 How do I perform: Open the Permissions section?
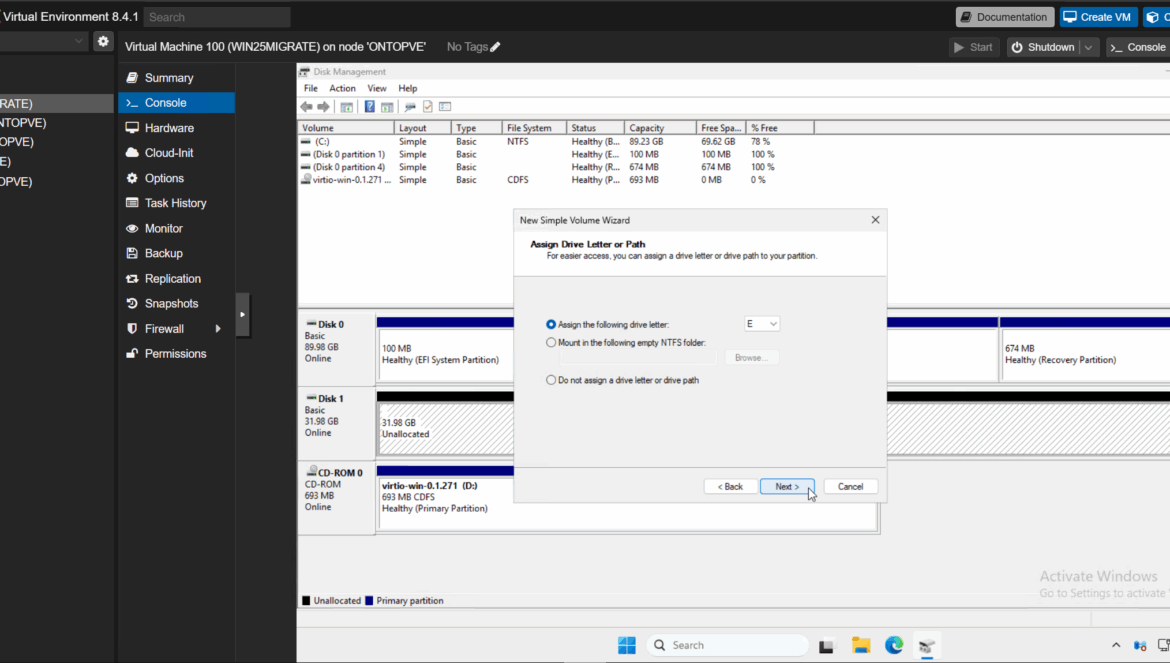click(177, 354)
